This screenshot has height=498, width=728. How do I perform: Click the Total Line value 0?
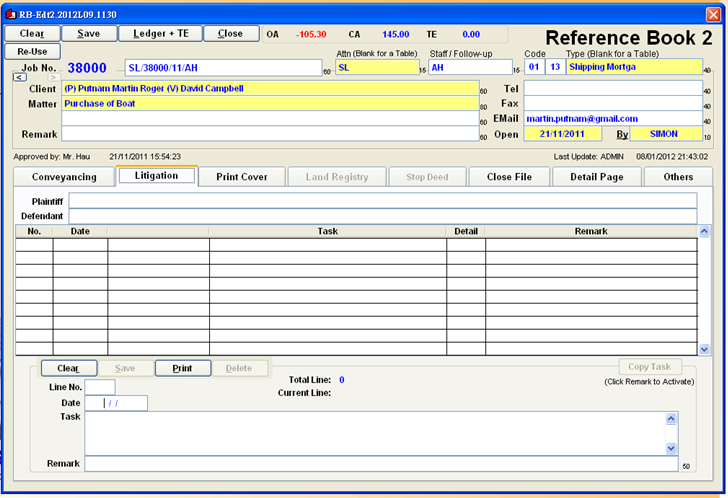(342, 380)
